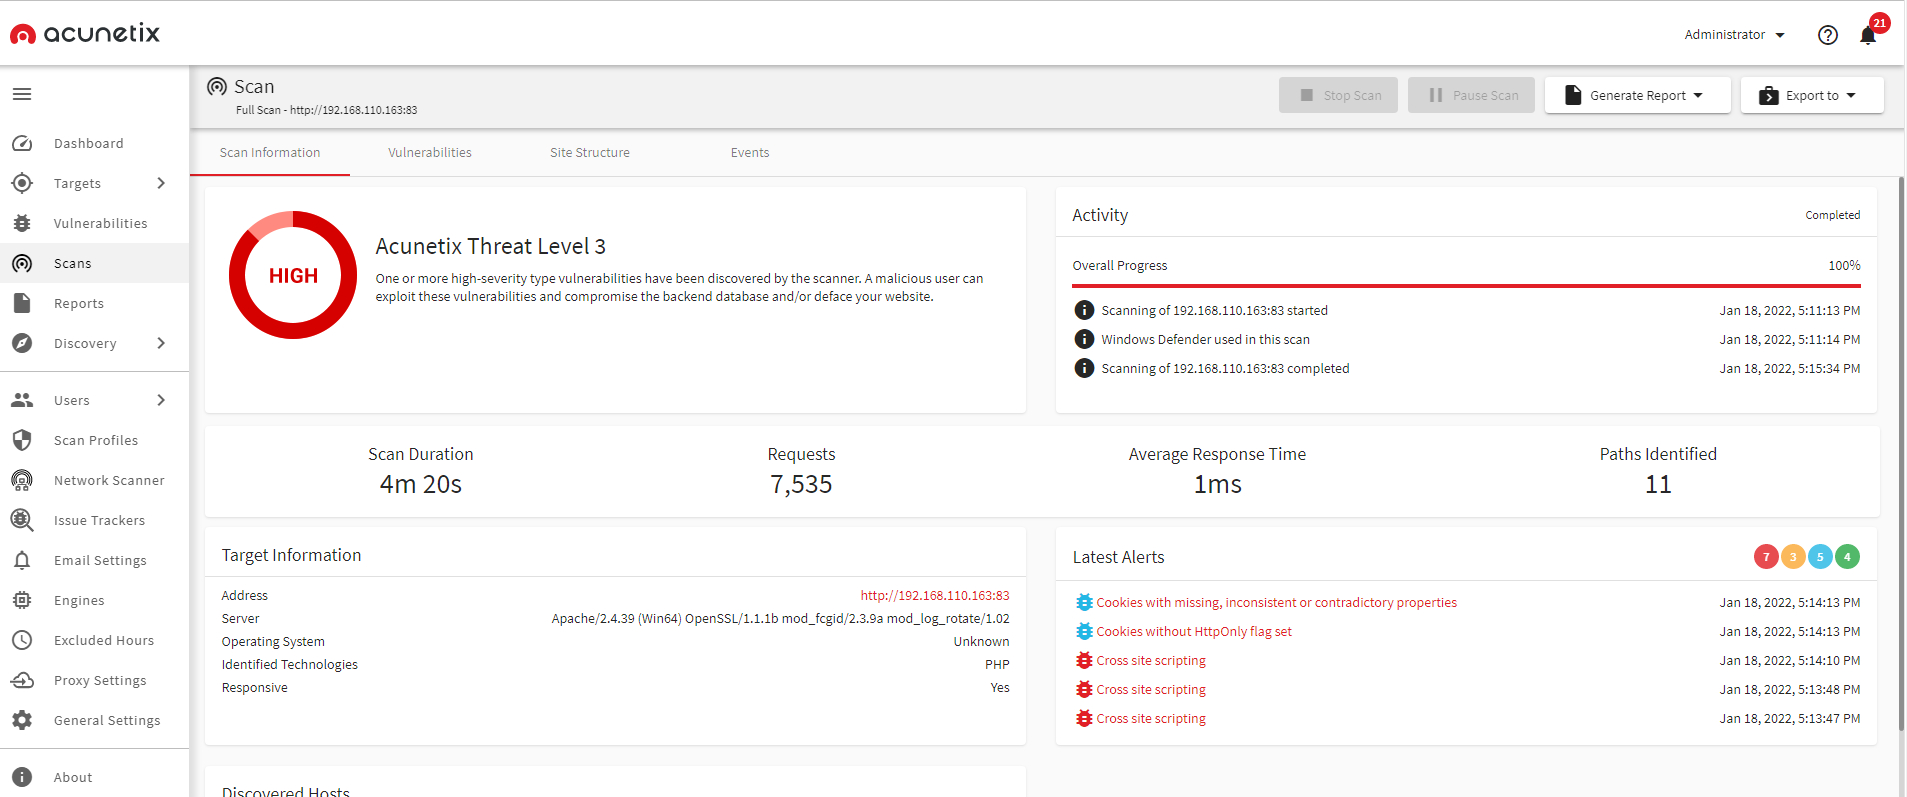Click the Discovery compass icon
This screenshot has width=1907, height=797.
pos(22,343)
